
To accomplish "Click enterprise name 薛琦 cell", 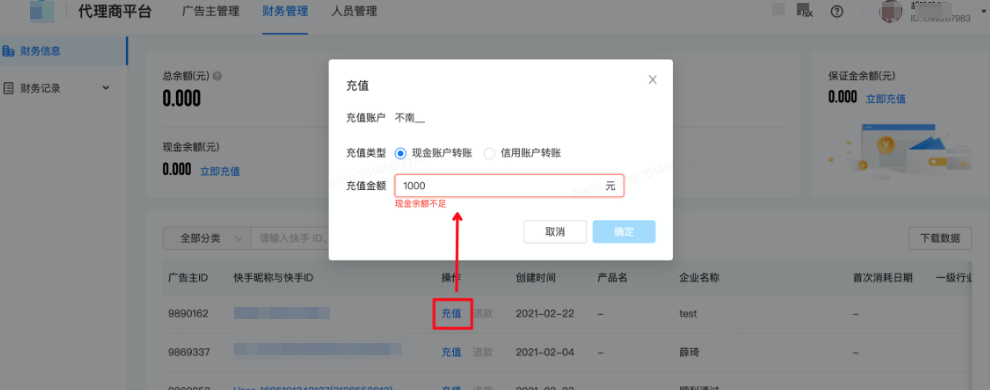I will click(x=689, y=352).
